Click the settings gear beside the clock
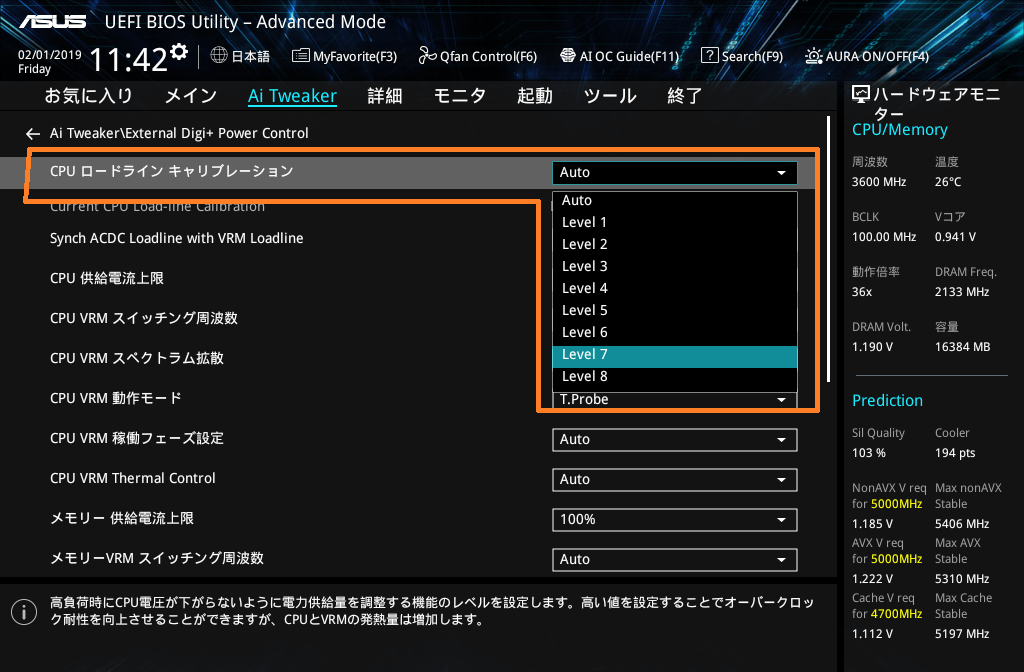 pyautogui.click(x=179, y=52)
